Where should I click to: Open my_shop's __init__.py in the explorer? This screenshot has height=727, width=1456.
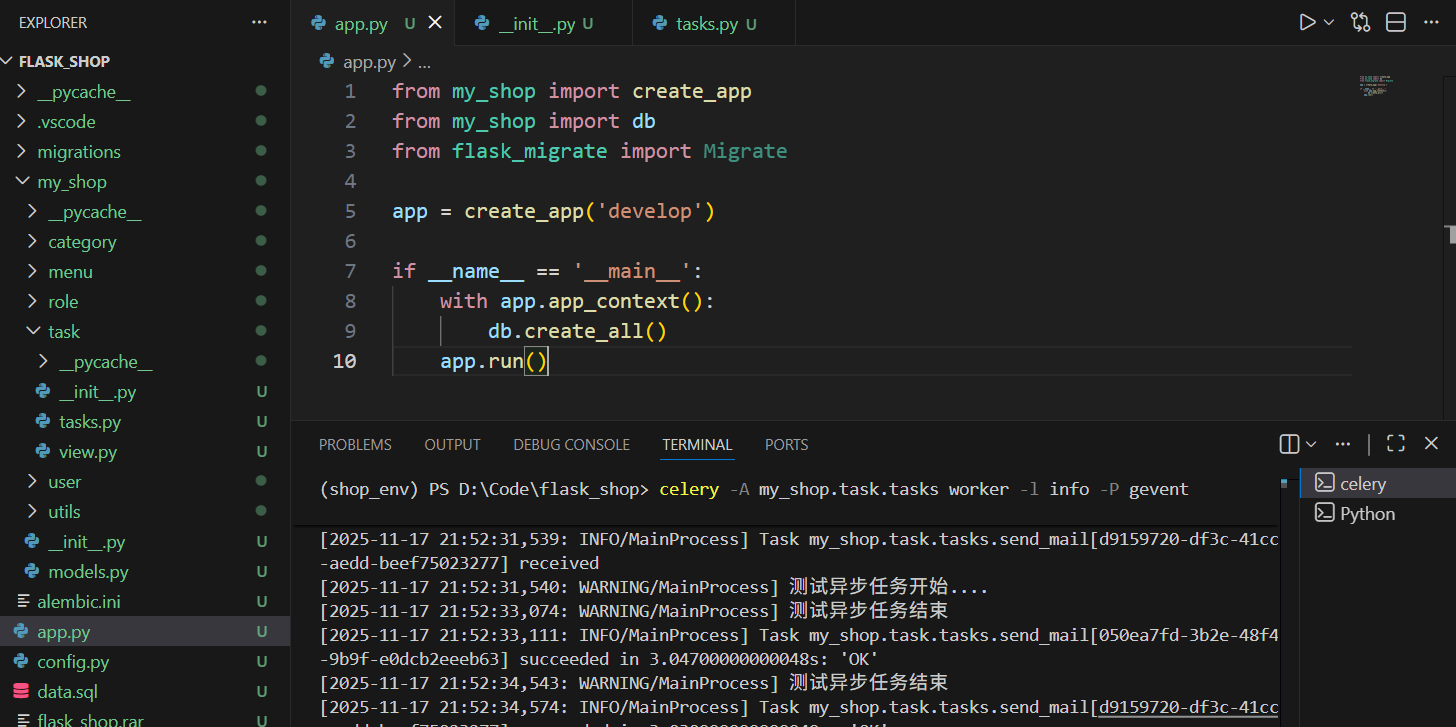click(x=145, y=542)
